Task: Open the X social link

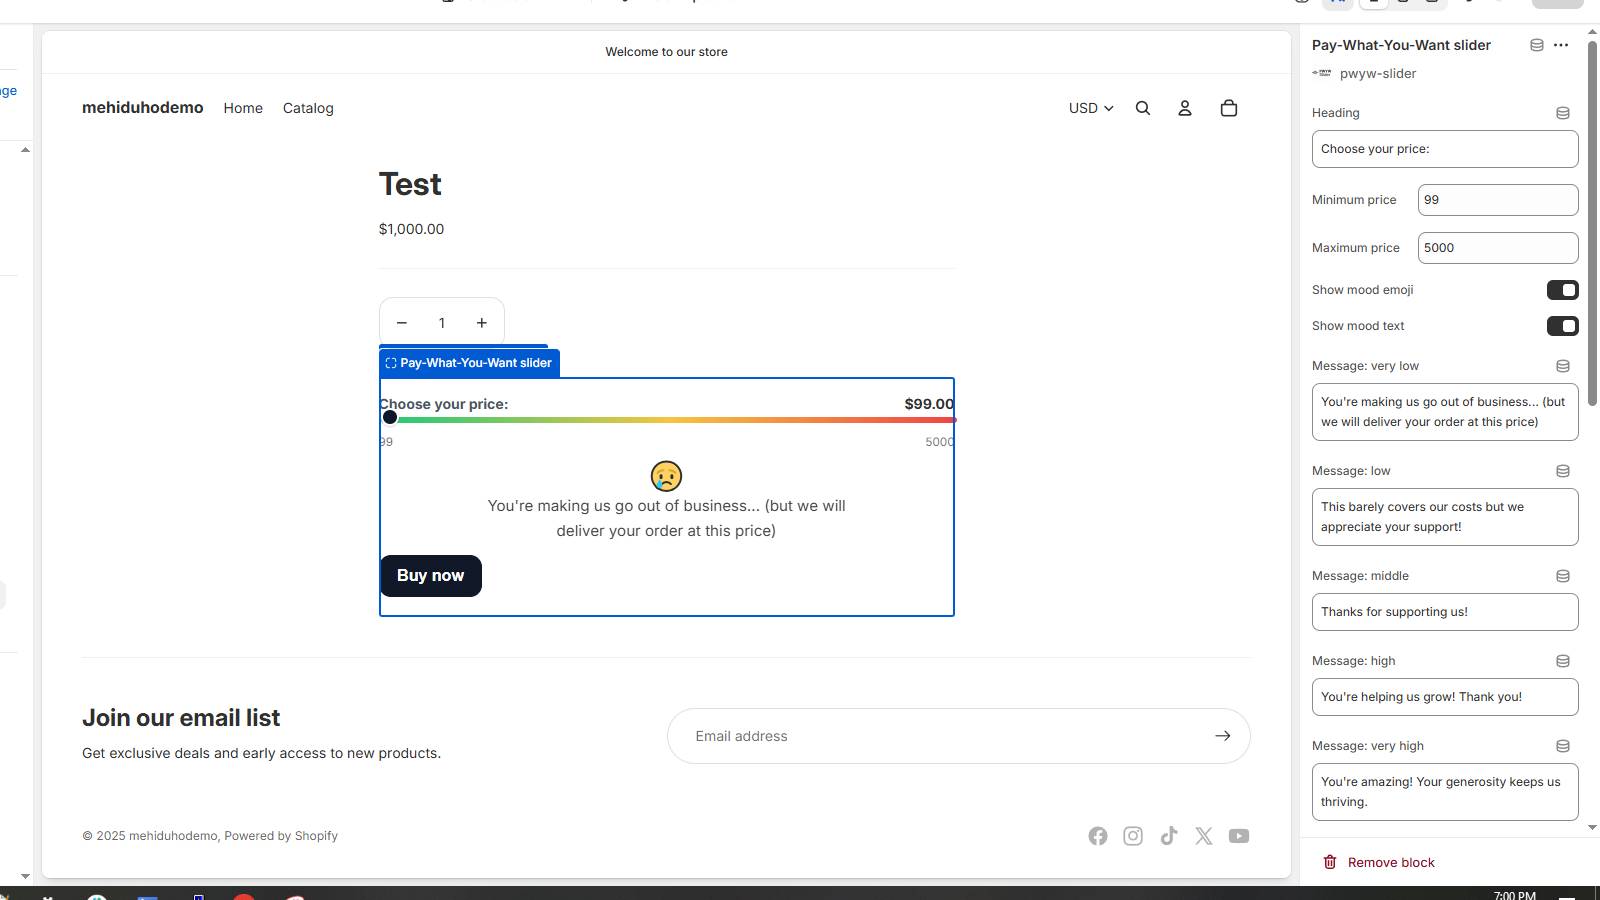Action: click(x=1204, y=836)
